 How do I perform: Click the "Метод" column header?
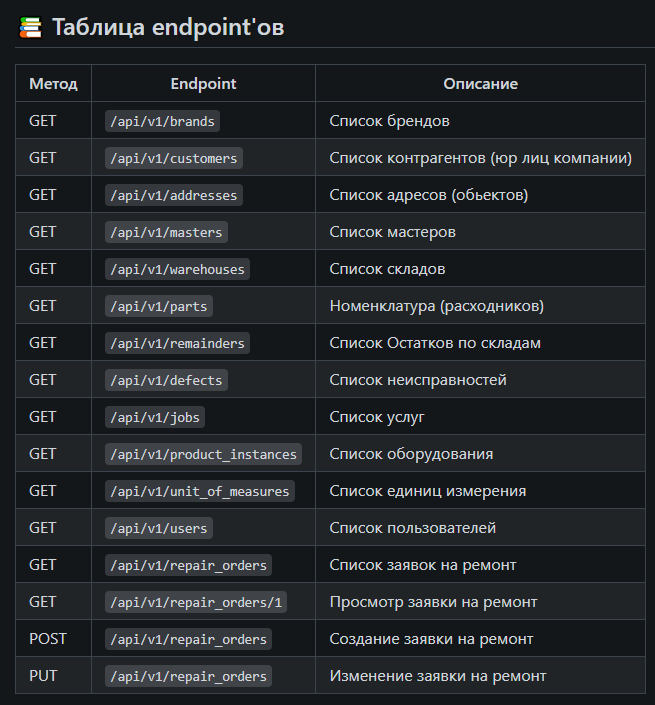click(x=53, y=84)
